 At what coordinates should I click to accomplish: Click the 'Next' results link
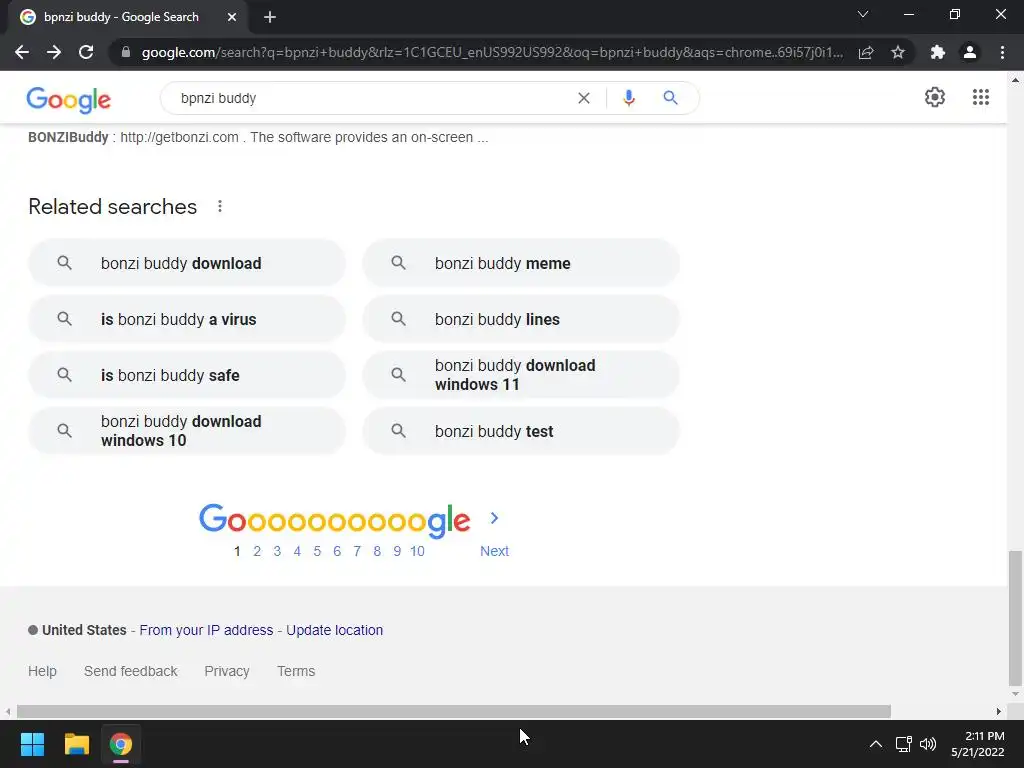pyautogui.click(x=494, y=551)
